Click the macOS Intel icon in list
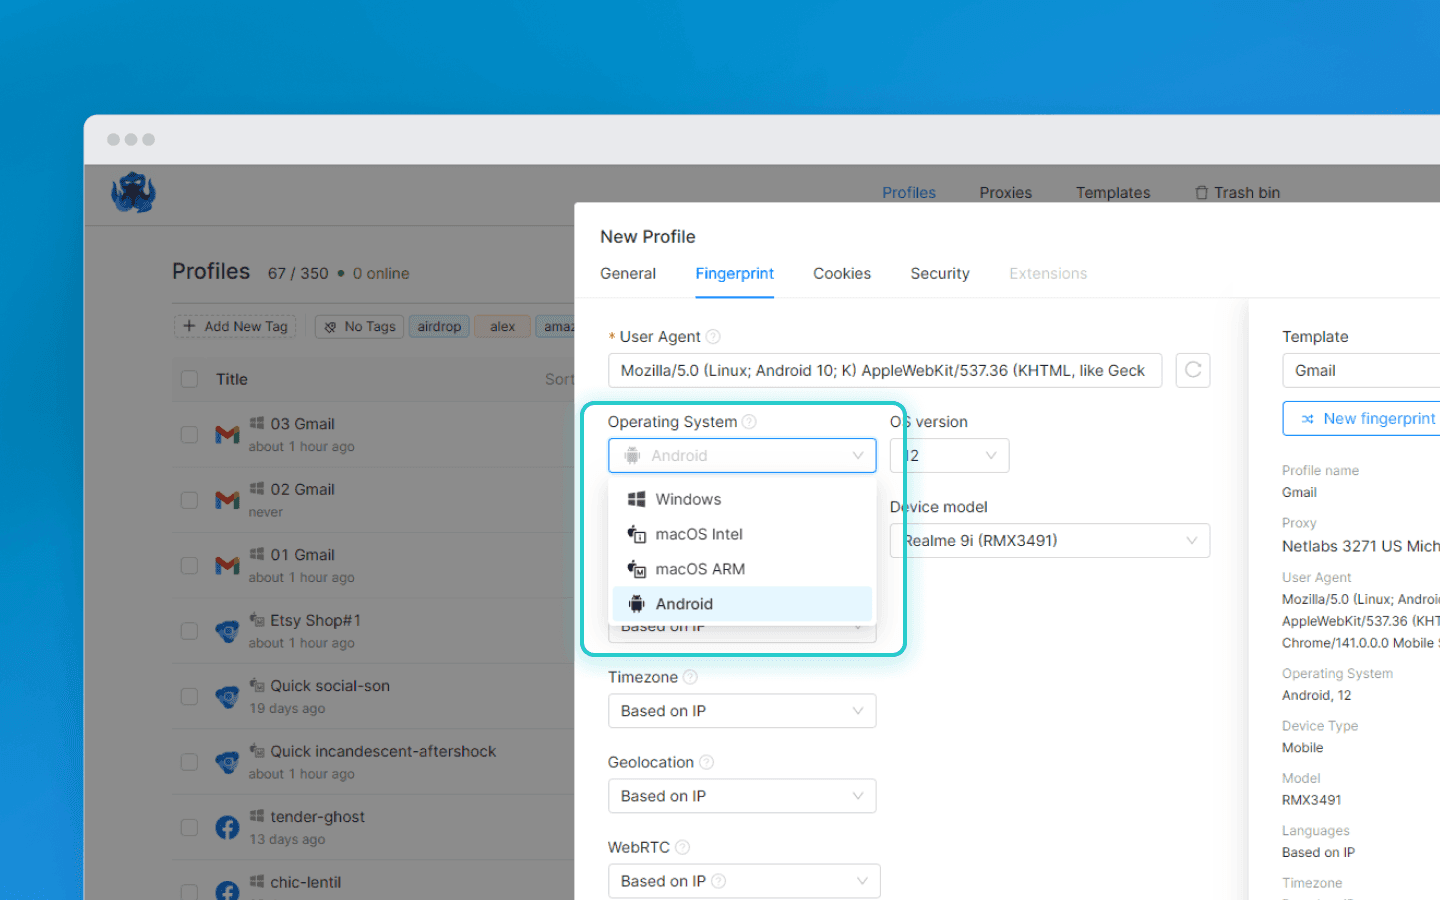This screenshot has height=900, width=1440. point(636,534)
